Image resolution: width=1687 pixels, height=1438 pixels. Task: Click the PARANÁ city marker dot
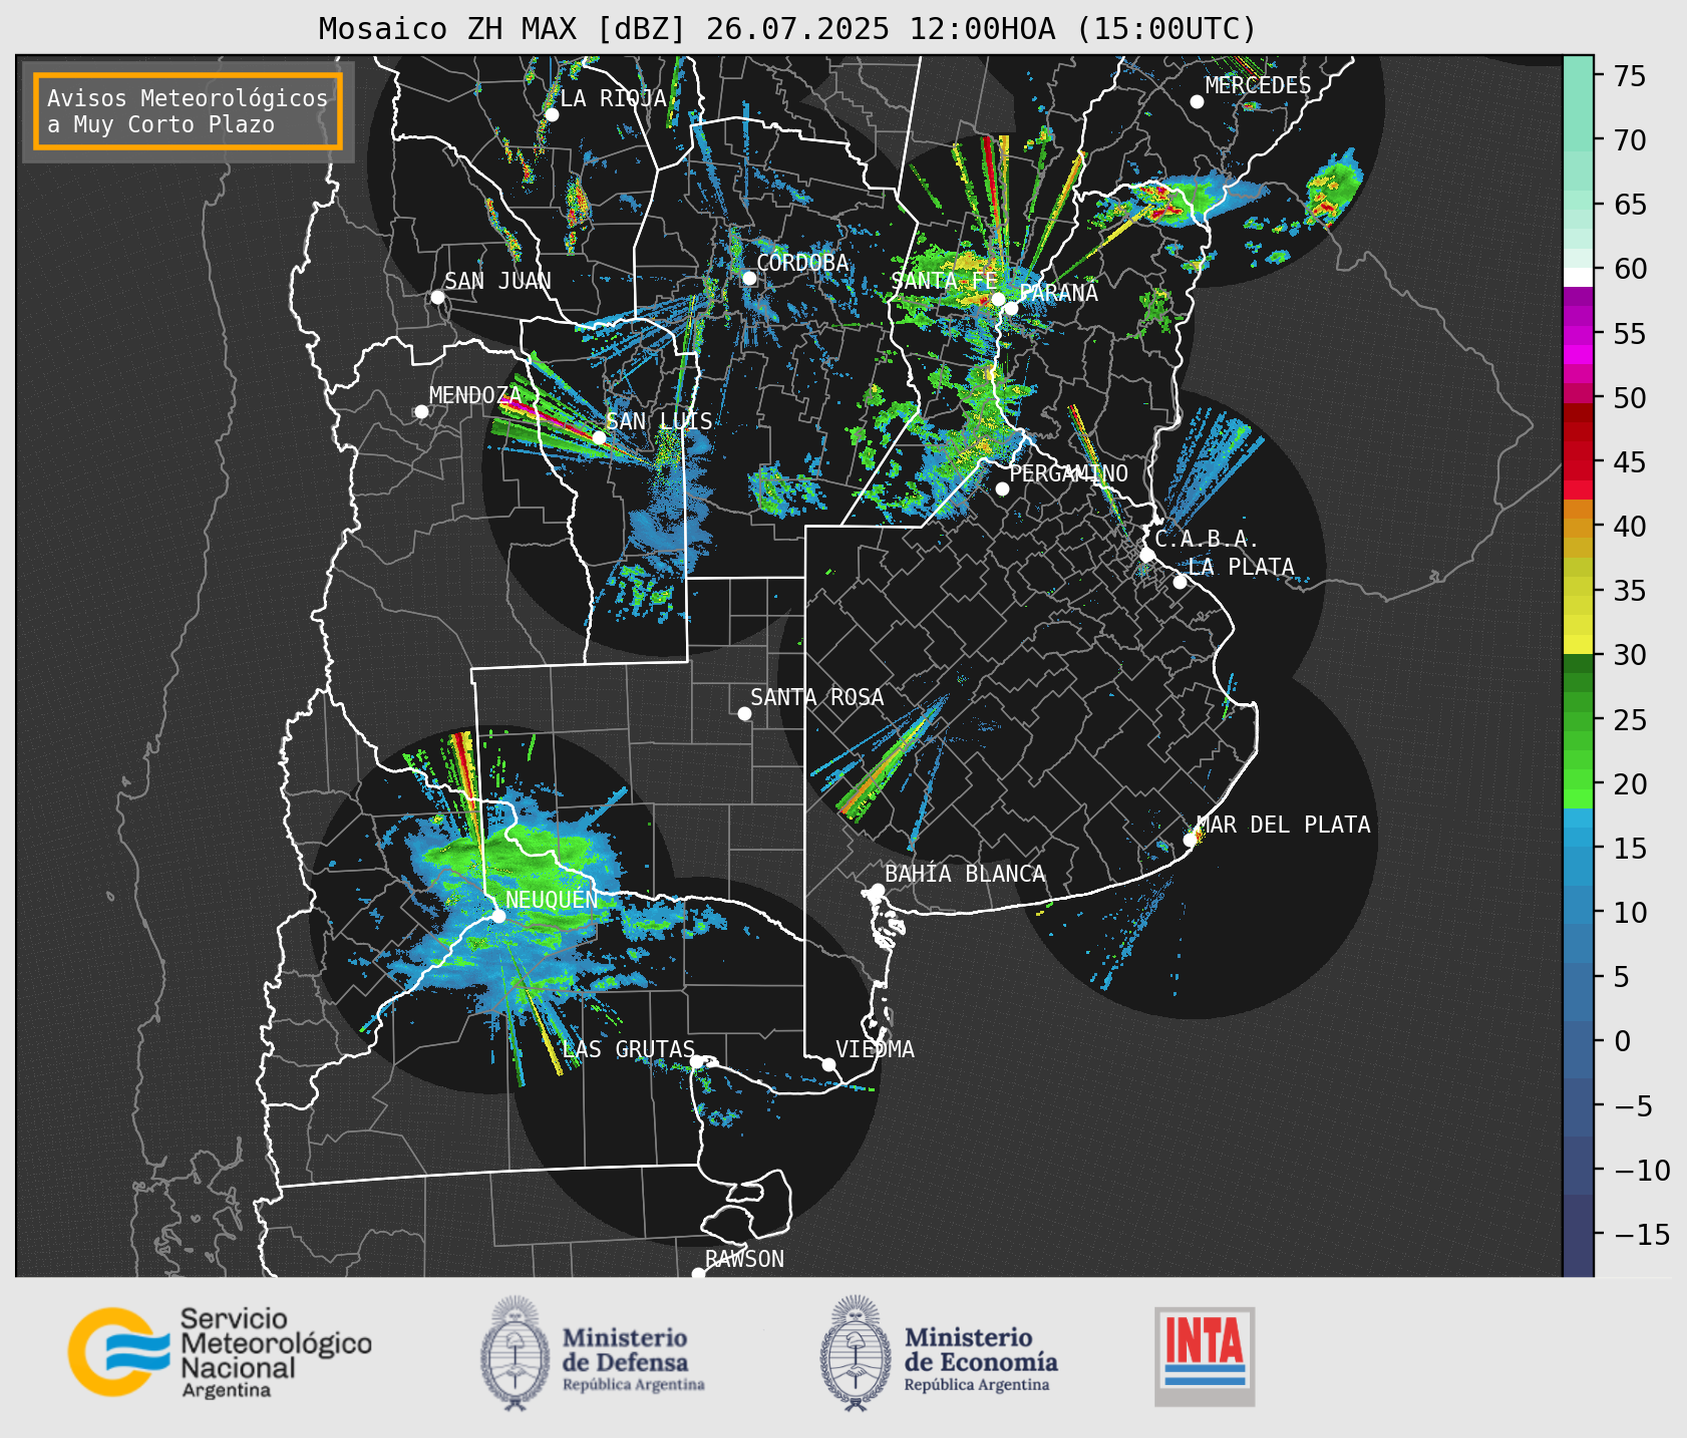[1011, 308]
